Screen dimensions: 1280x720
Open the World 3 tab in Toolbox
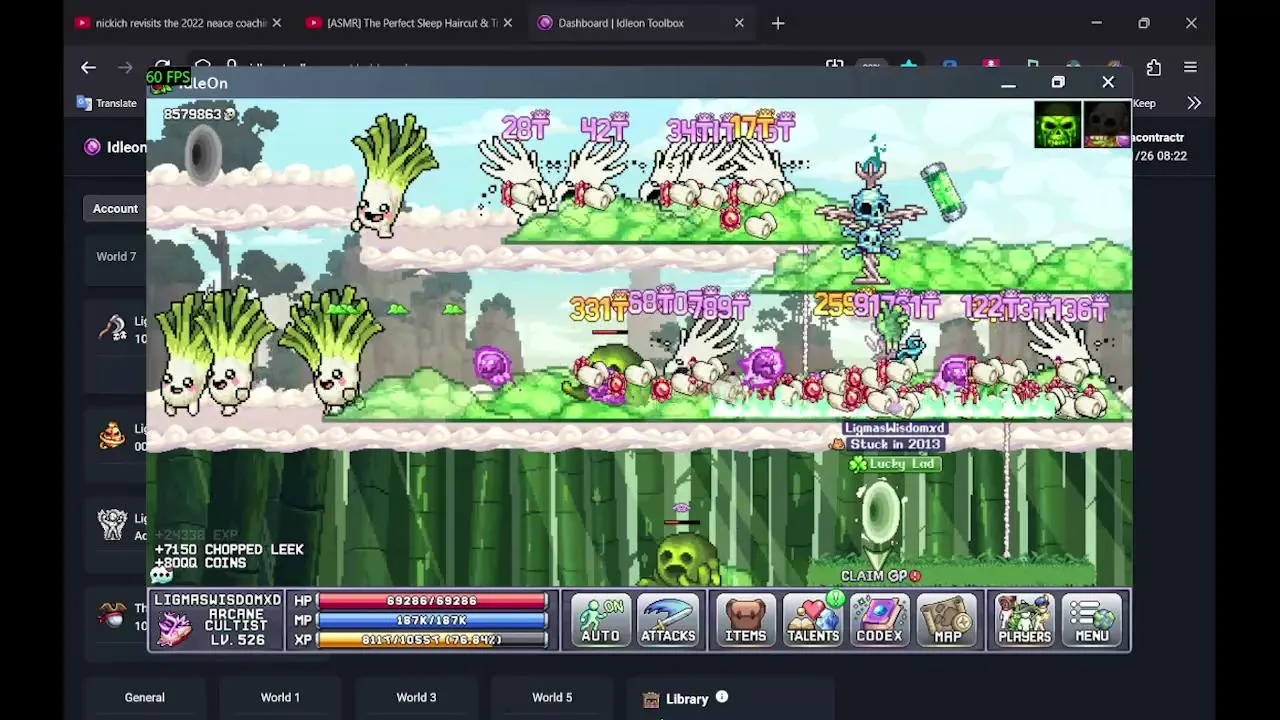point(416,697)
